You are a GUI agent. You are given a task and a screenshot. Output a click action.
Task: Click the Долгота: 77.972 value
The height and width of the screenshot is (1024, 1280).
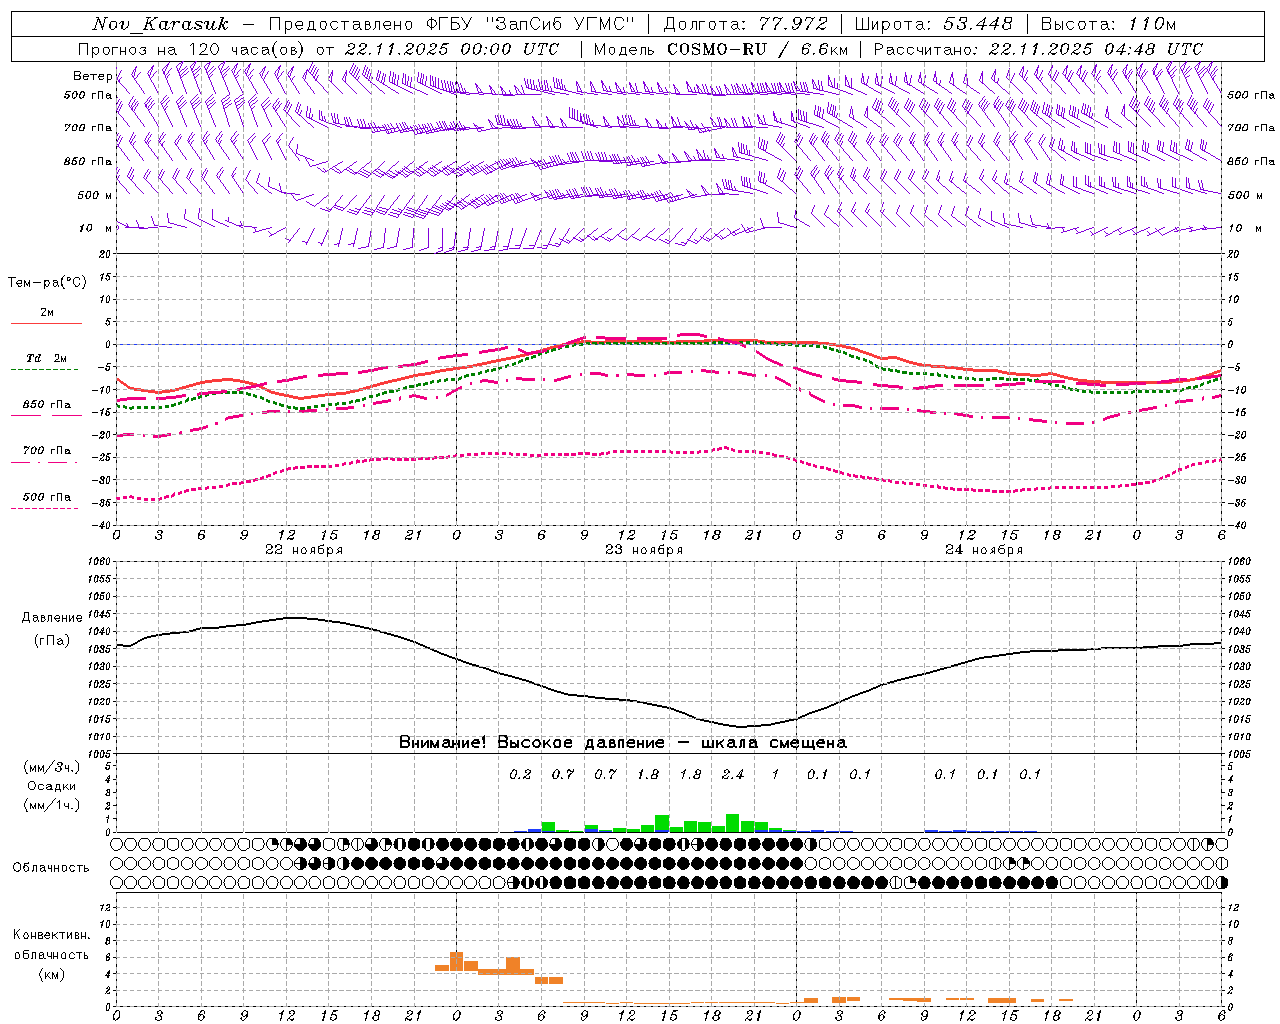point(746,24)
